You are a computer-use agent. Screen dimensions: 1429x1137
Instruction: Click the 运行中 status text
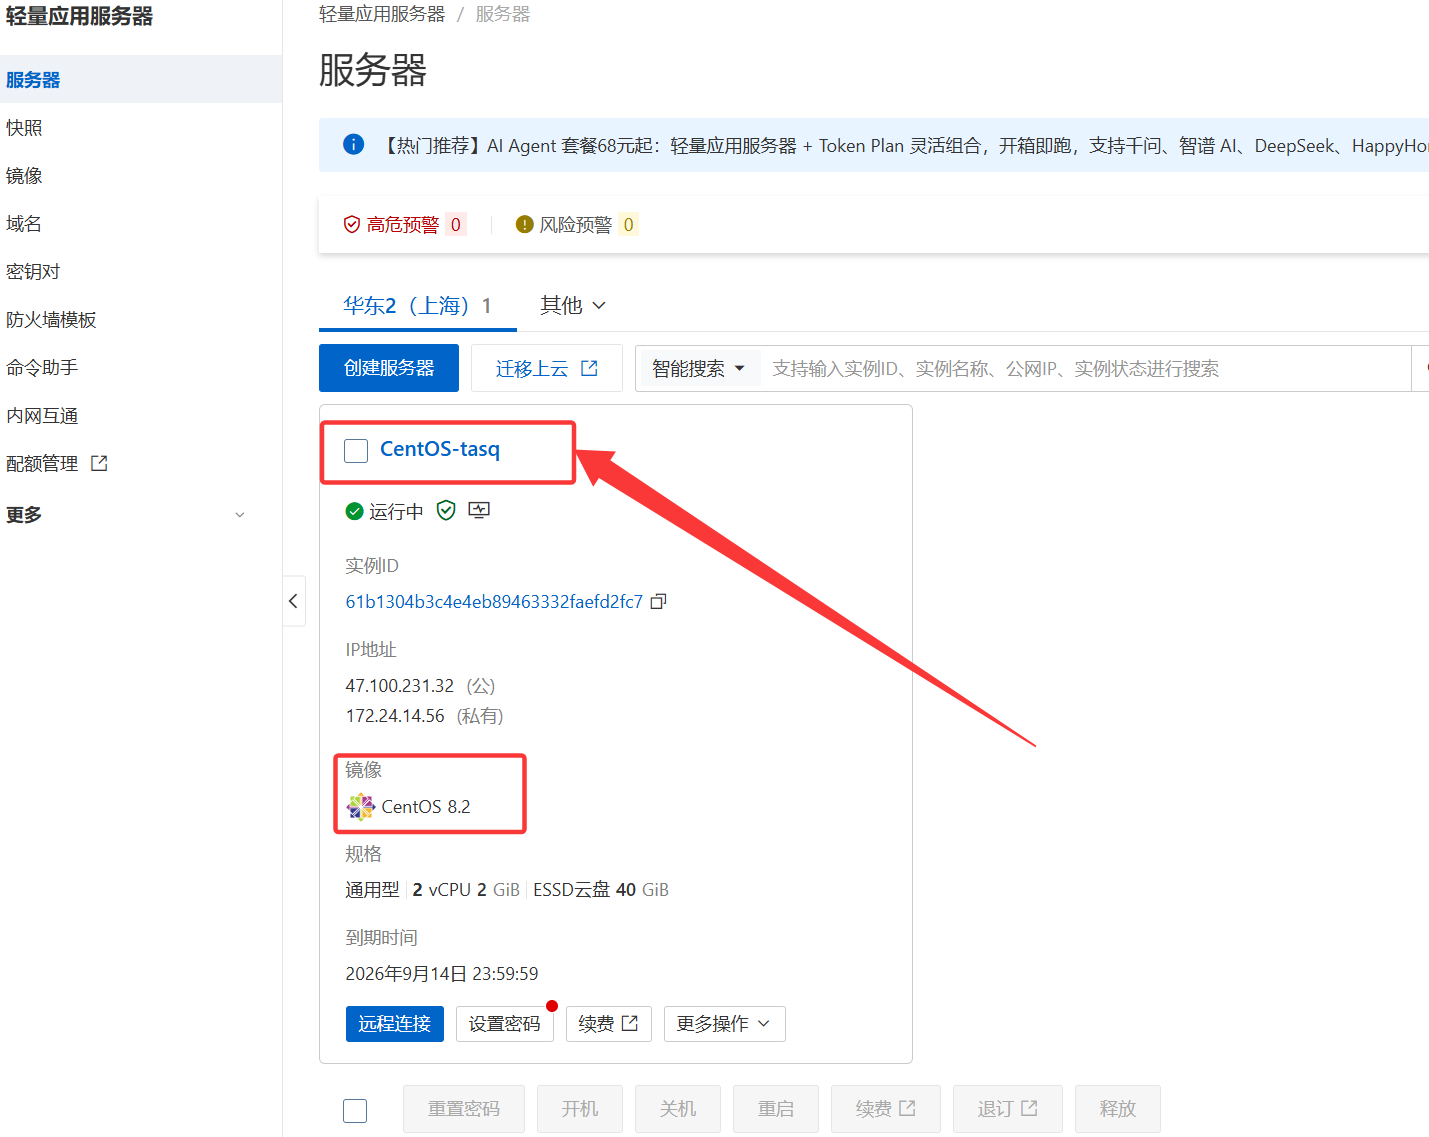(x=396, y=511)
